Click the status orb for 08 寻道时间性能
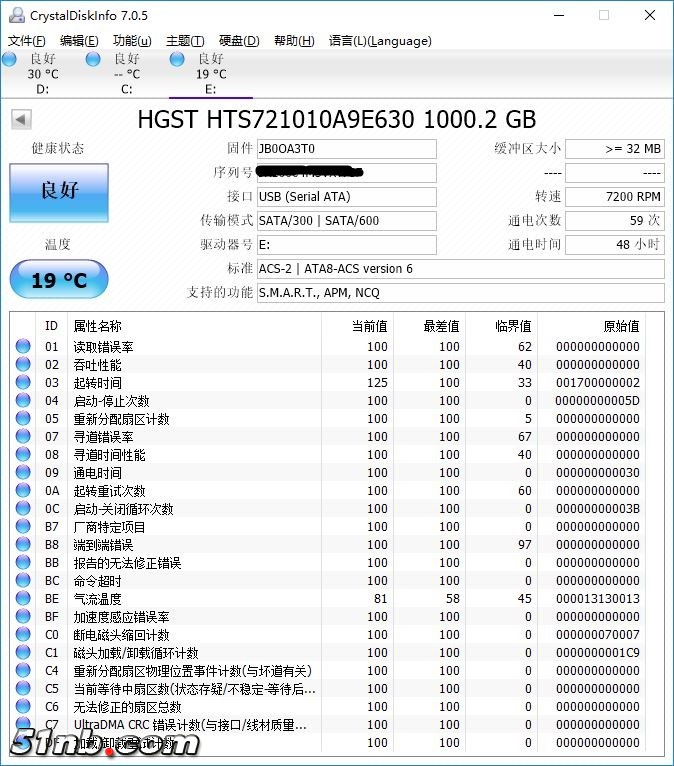The image size is (674, 766). tap(23, 454)
